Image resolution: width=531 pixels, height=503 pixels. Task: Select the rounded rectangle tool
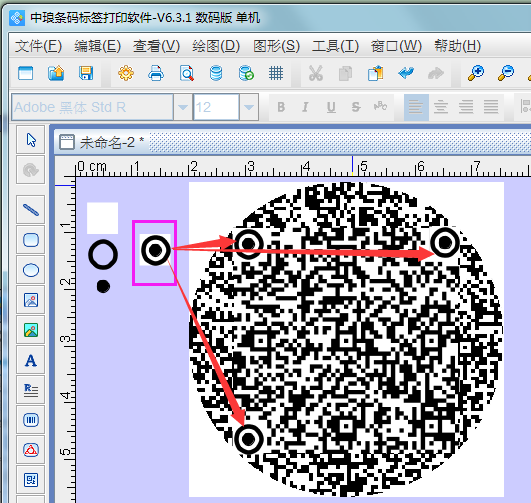[x=31, y=240]
